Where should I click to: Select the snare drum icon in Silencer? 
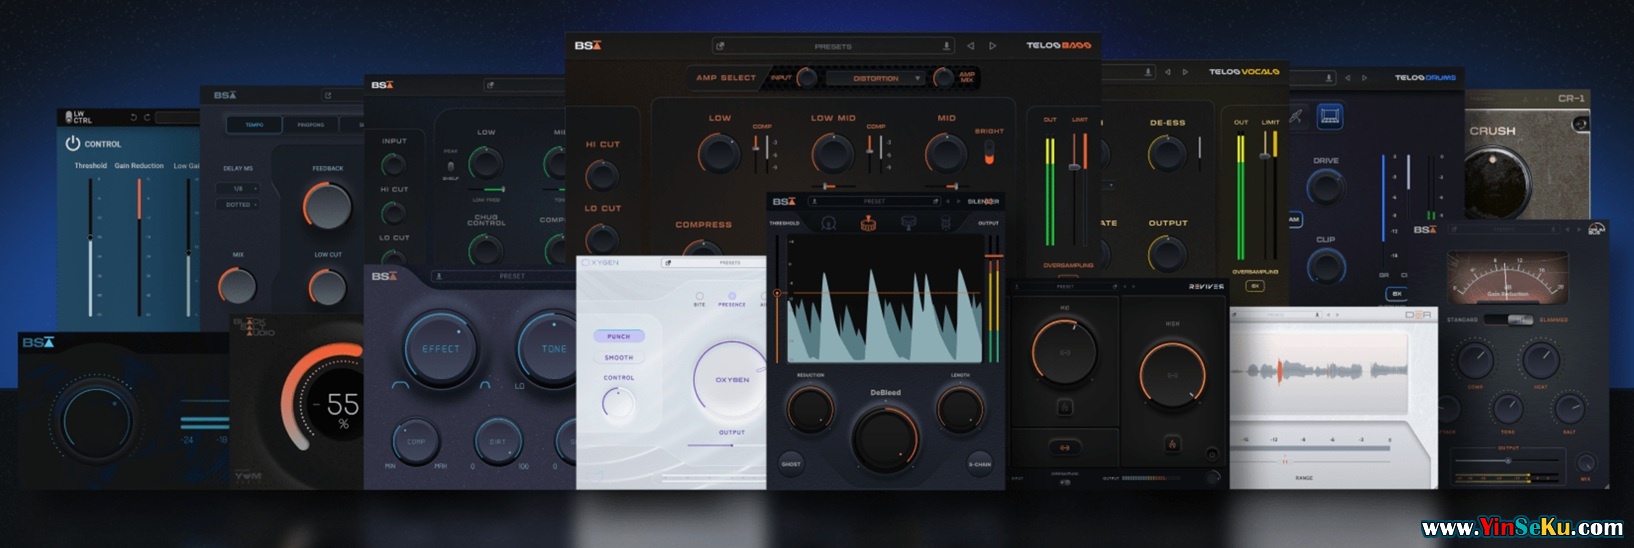click(868, 223)
